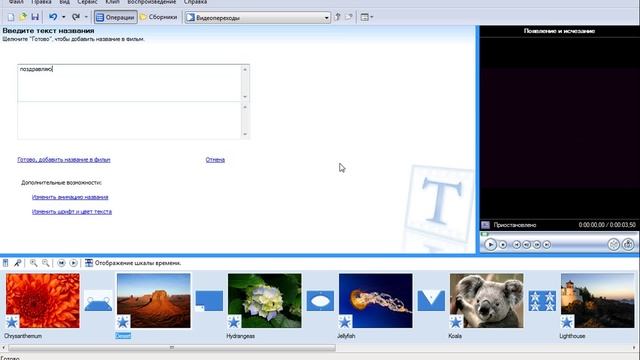
Task: Open the Сервис menu
Action: tap(87, 2)
